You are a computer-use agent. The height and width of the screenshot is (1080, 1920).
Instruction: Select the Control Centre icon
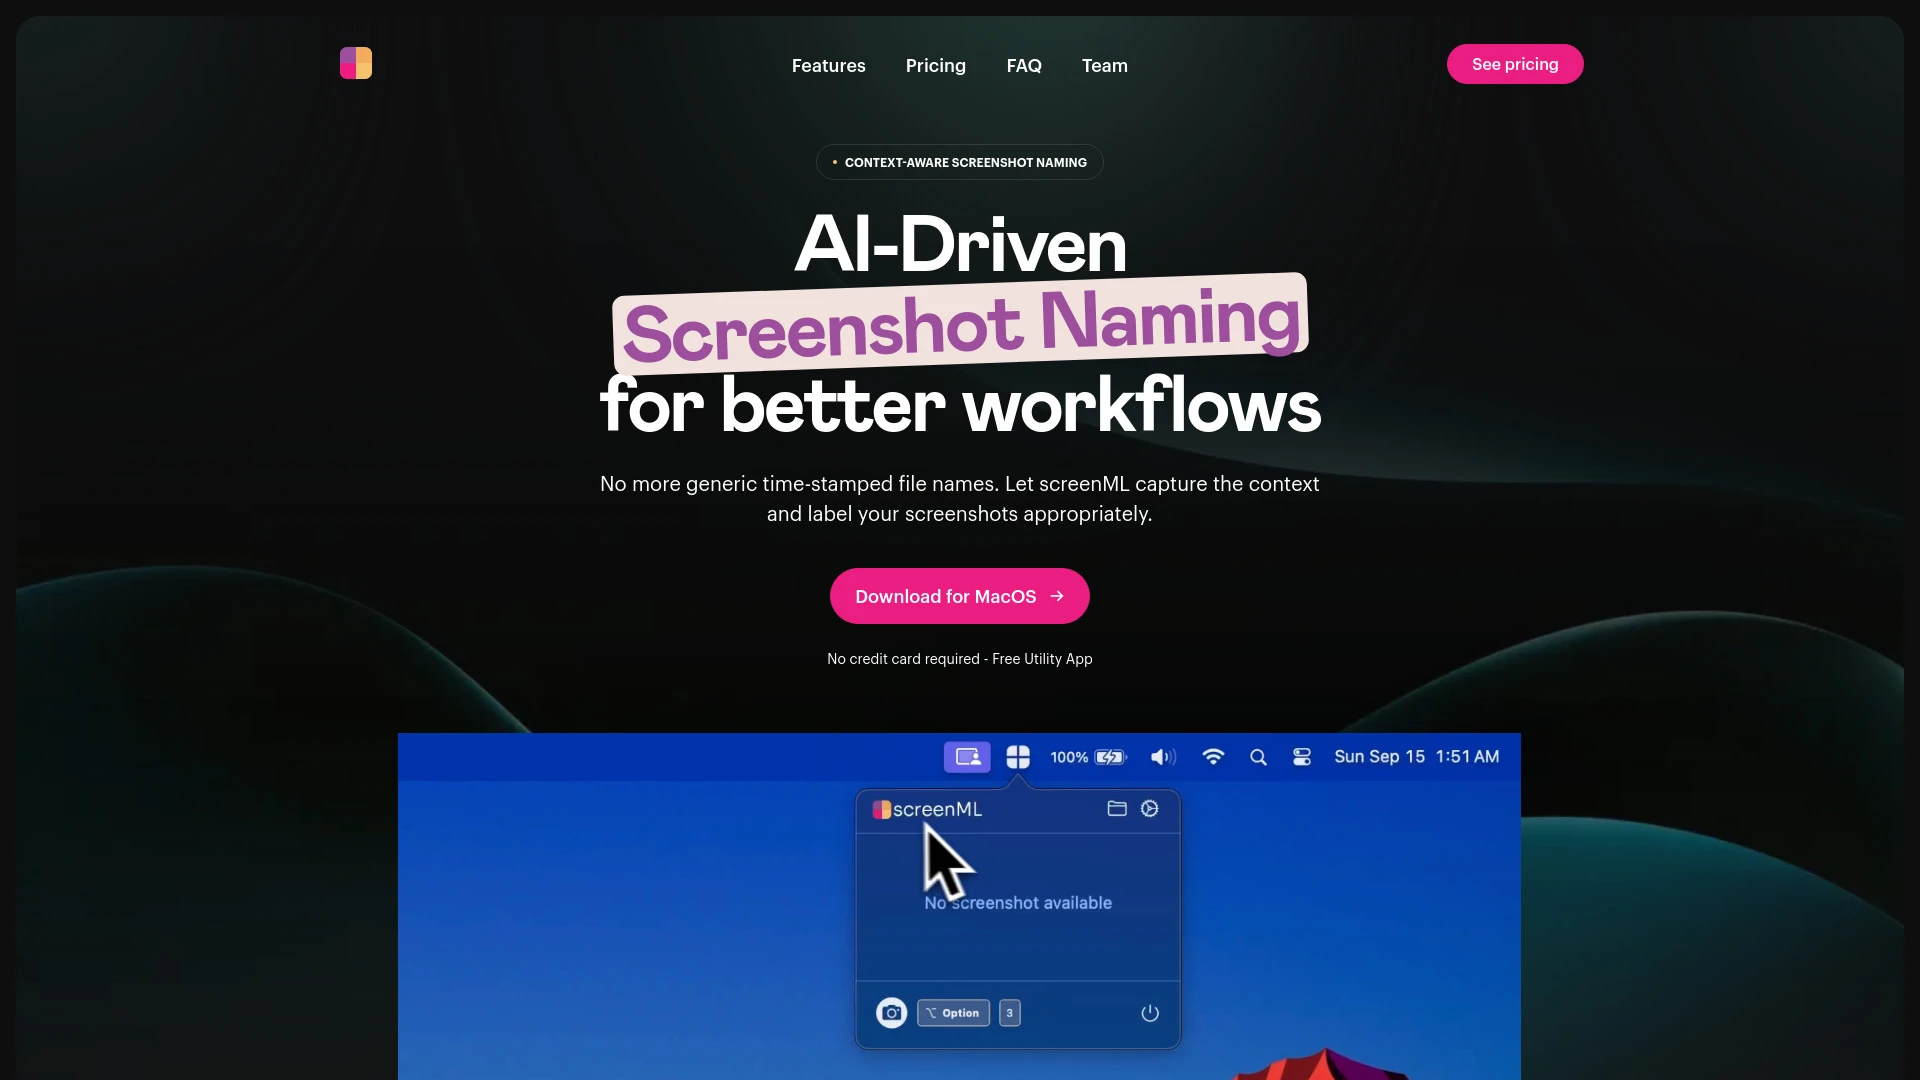(x=1300, y=756)
